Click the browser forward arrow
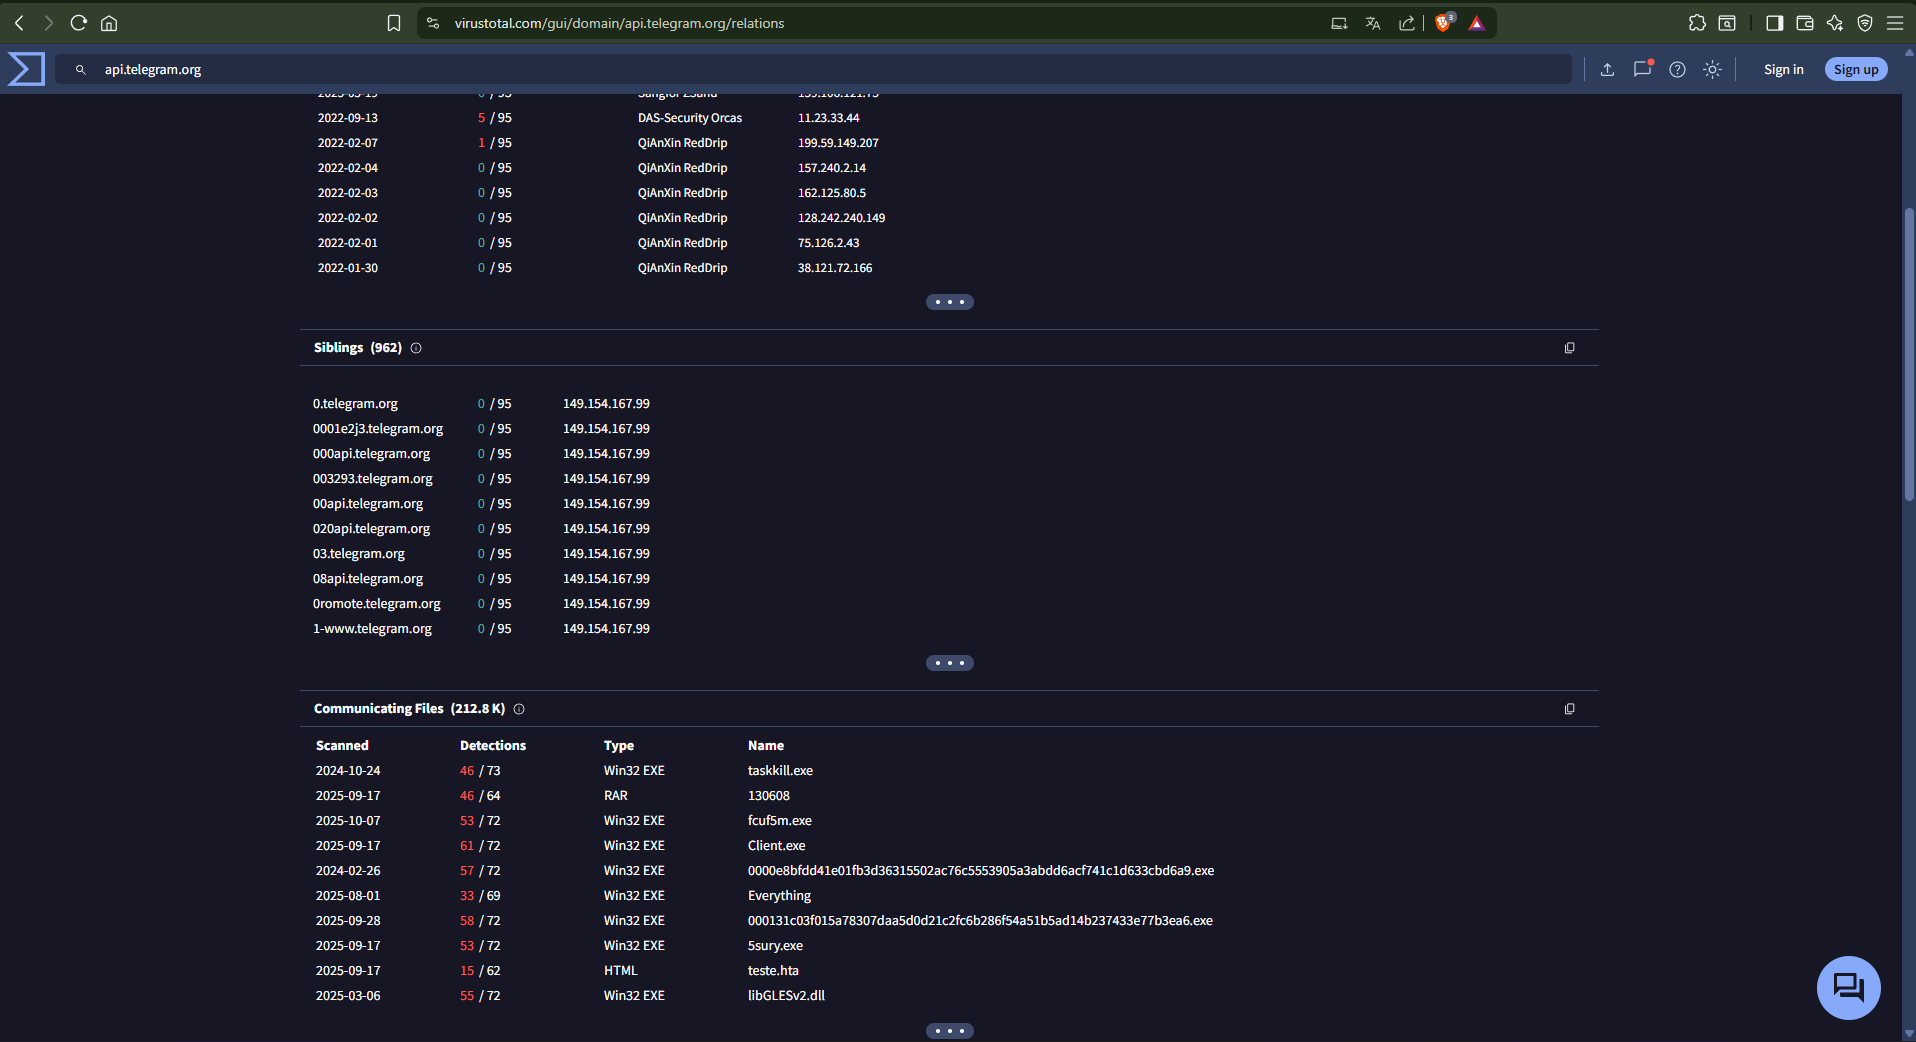The image size is (1916, 1042). click(48, 23)
